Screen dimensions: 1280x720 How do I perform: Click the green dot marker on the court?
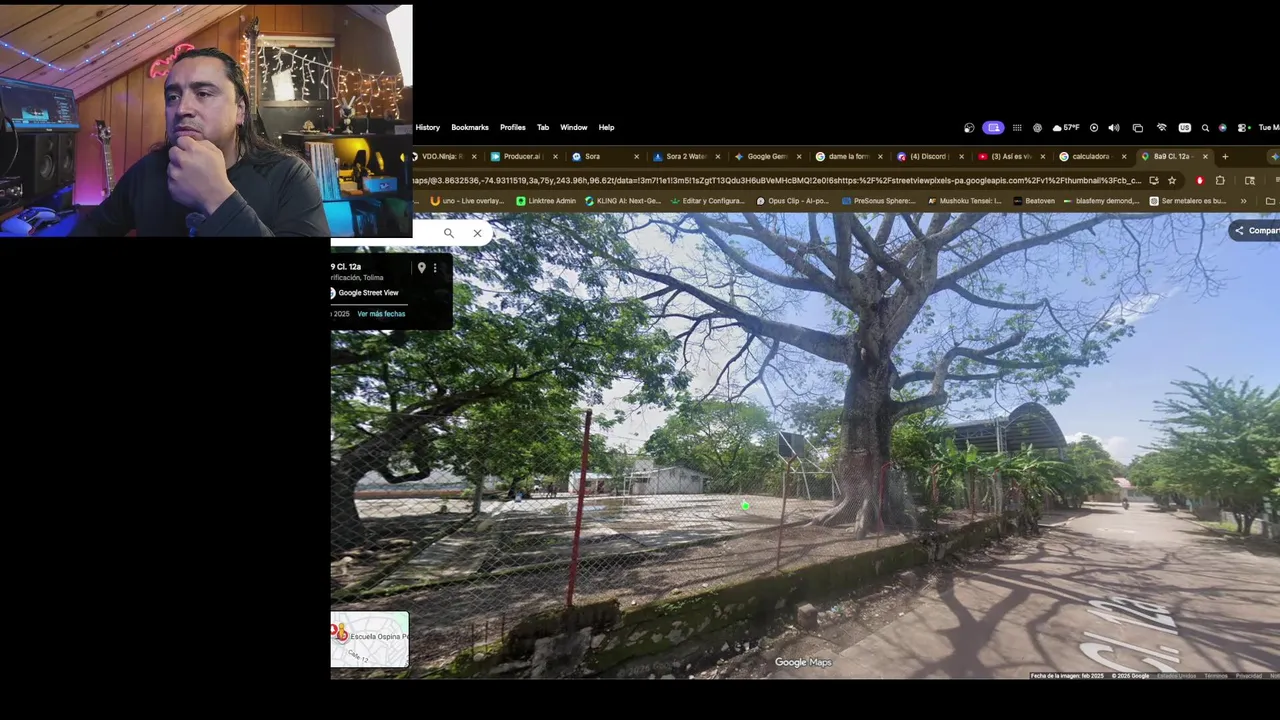pos(745,506)
